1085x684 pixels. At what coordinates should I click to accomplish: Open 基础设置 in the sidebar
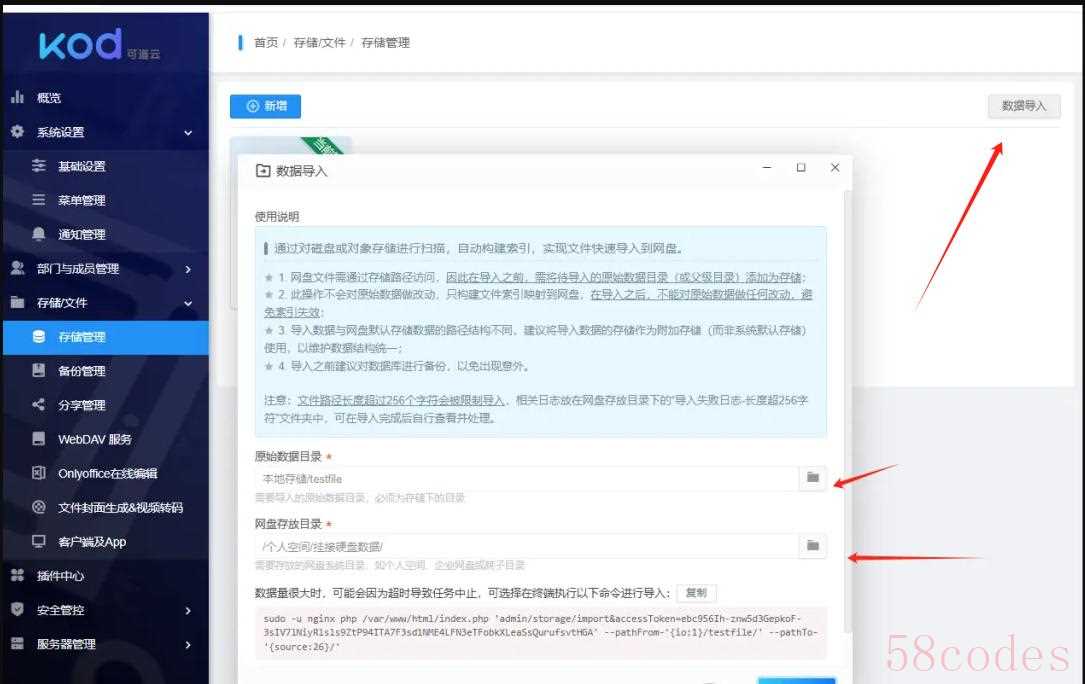click(x=105, y=166)
